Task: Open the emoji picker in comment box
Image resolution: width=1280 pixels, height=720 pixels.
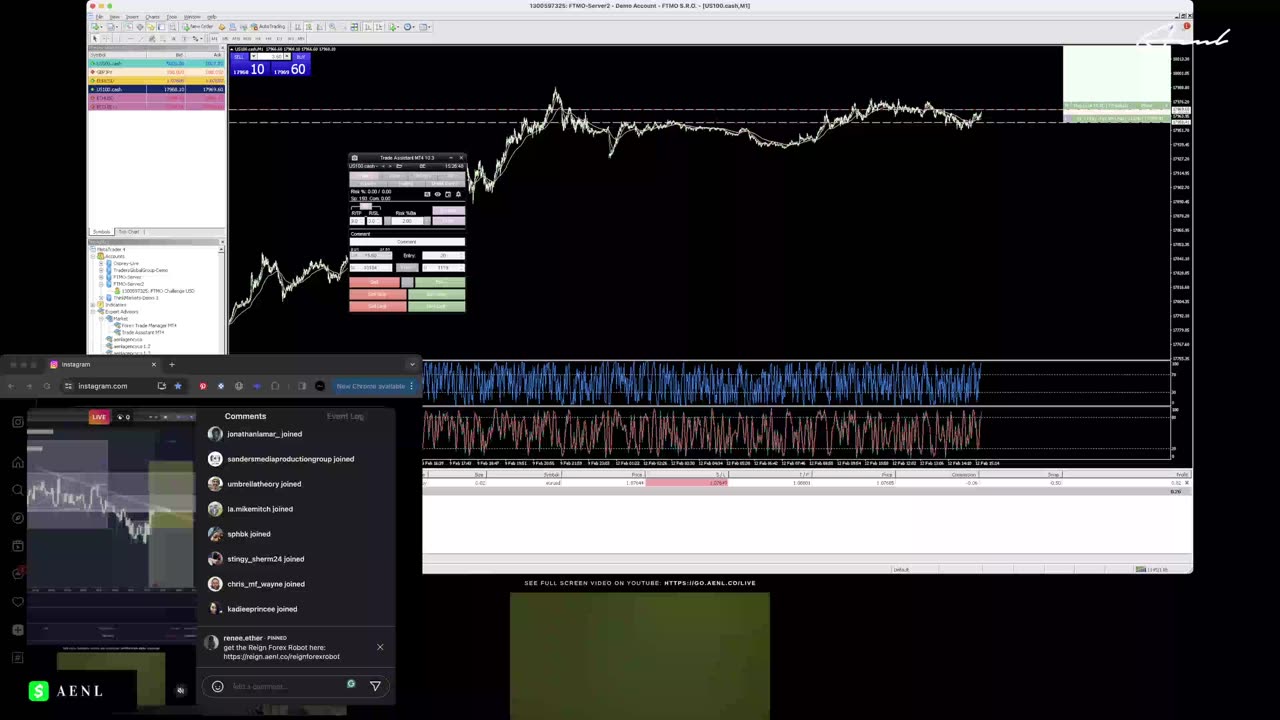Action: pyautogui.click(x=218, y=686)
